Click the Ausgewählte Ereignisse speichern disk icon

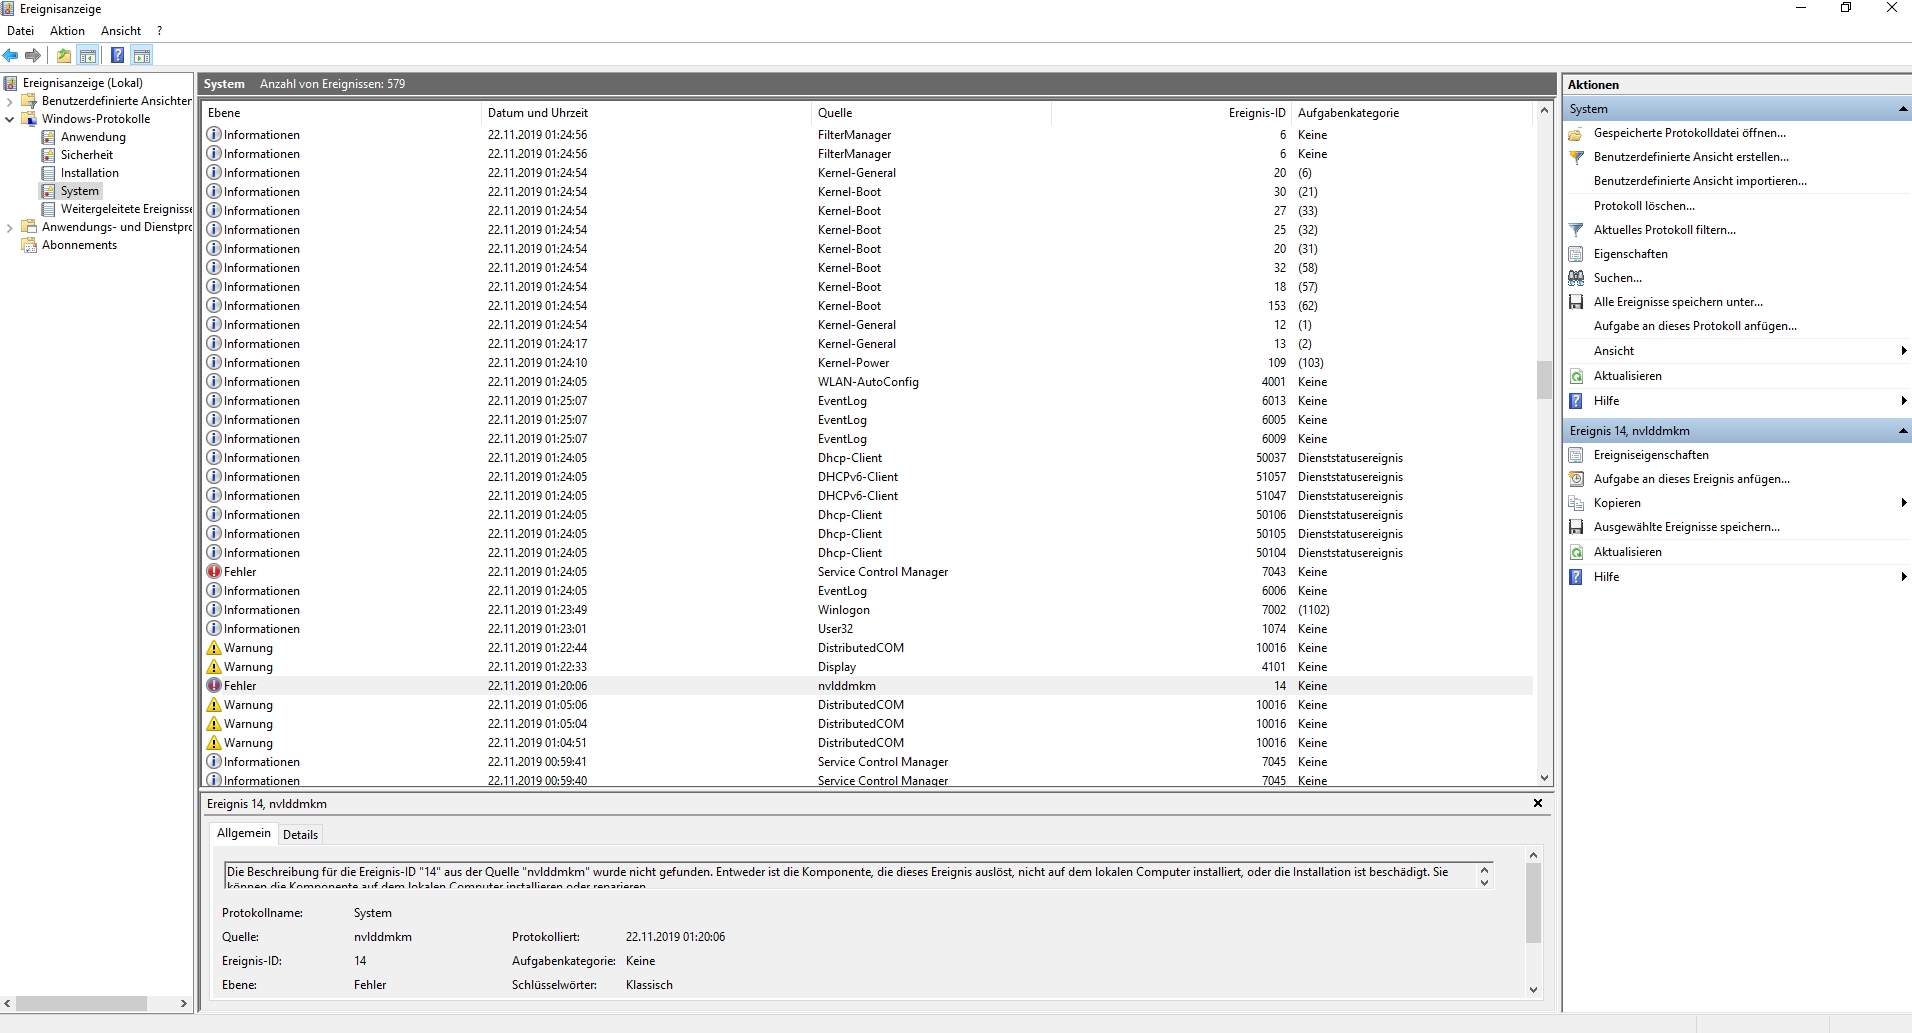[x=1576, y=527]
